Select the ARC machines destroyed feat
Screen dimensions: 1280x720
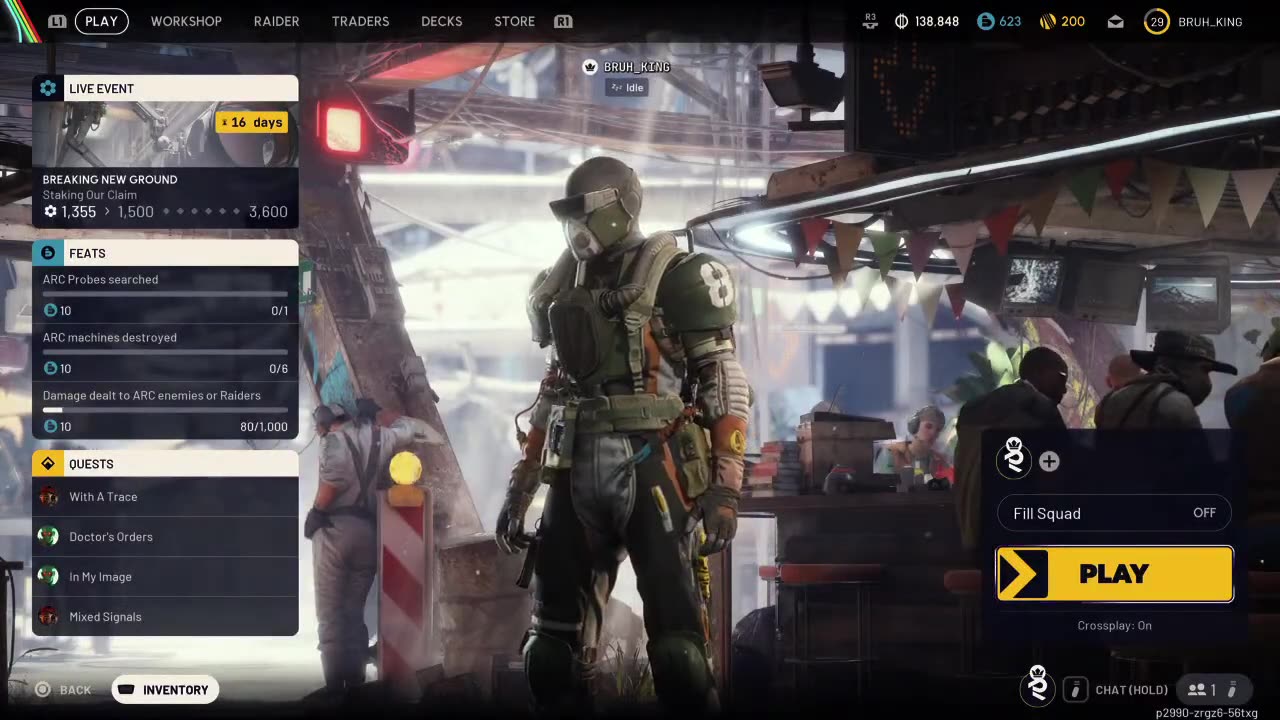click(165, 353)
